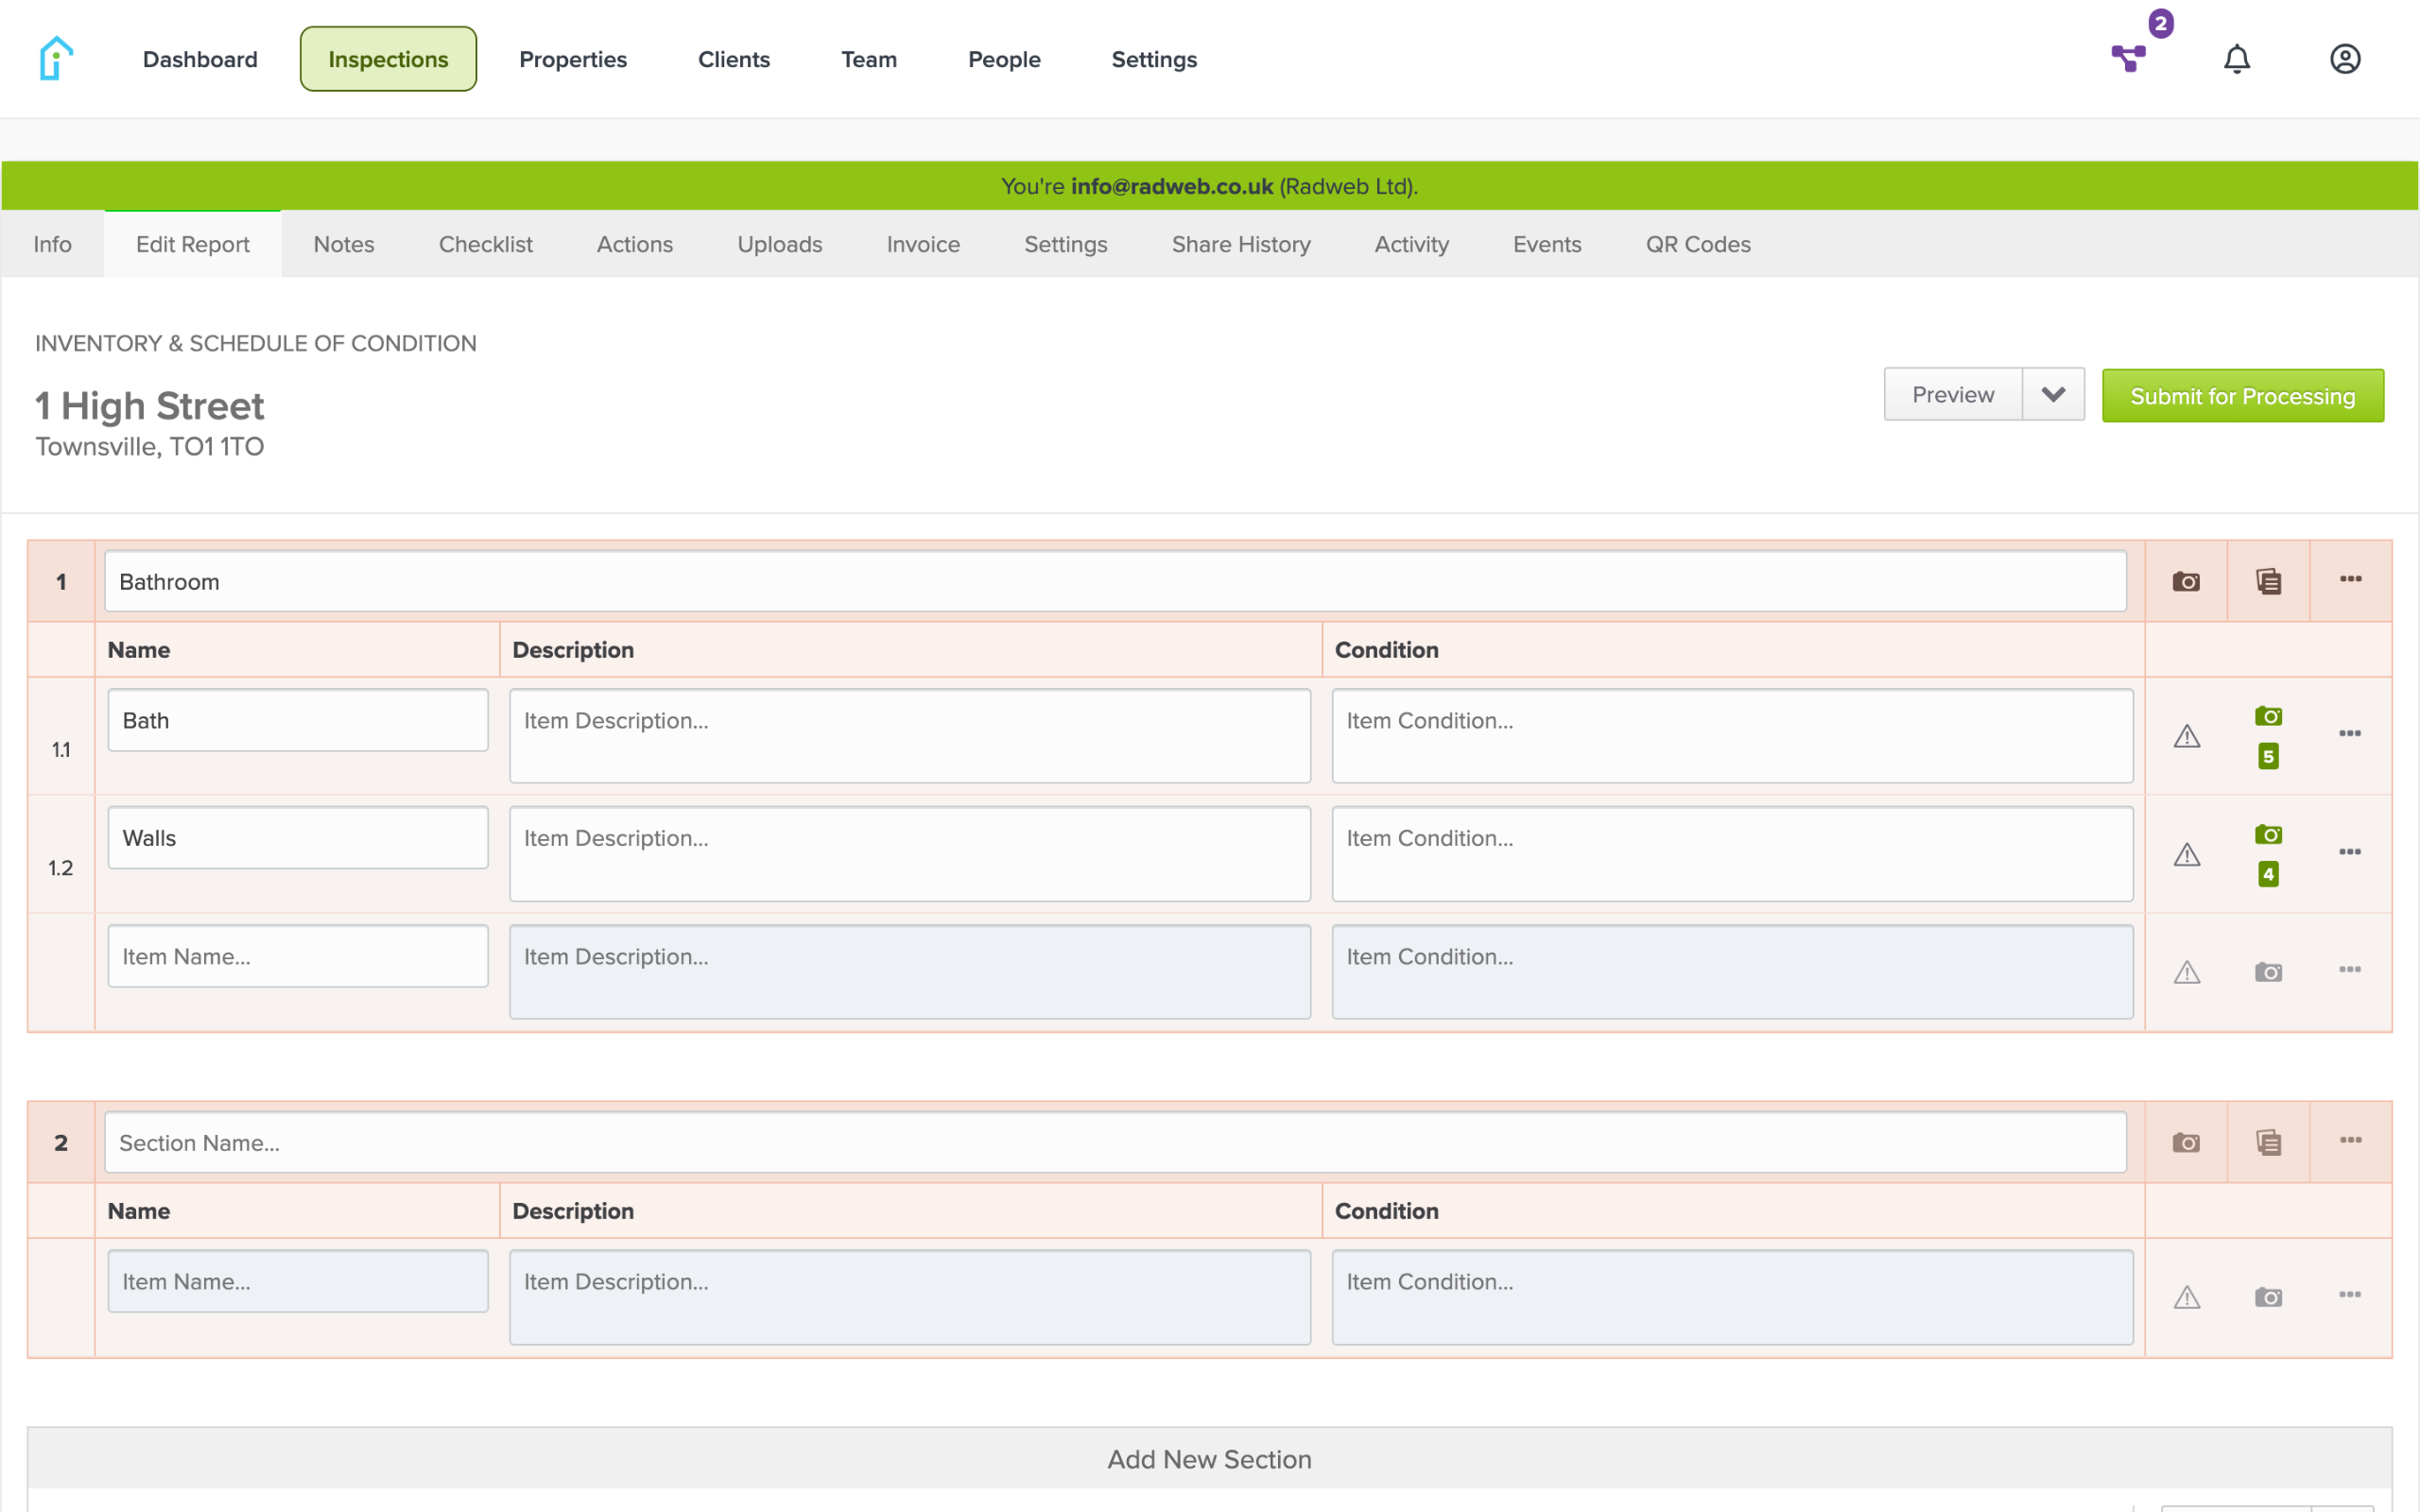Open the Bath item three-dot menu
Viewport: 2420px width, 1512px height.
tap(2349, 734)
